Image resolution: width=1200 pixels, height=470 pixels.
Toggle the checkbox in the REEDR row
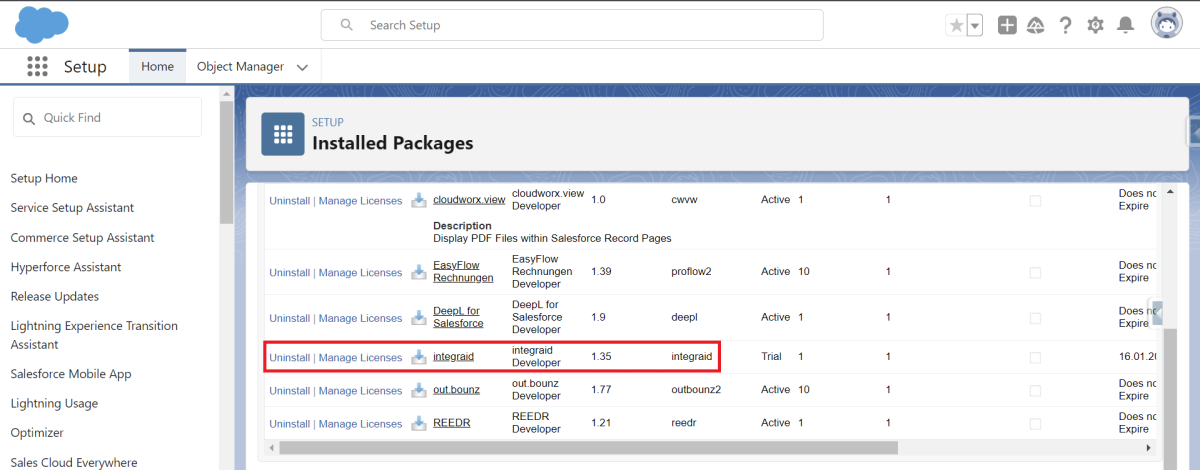(1035, 423)
